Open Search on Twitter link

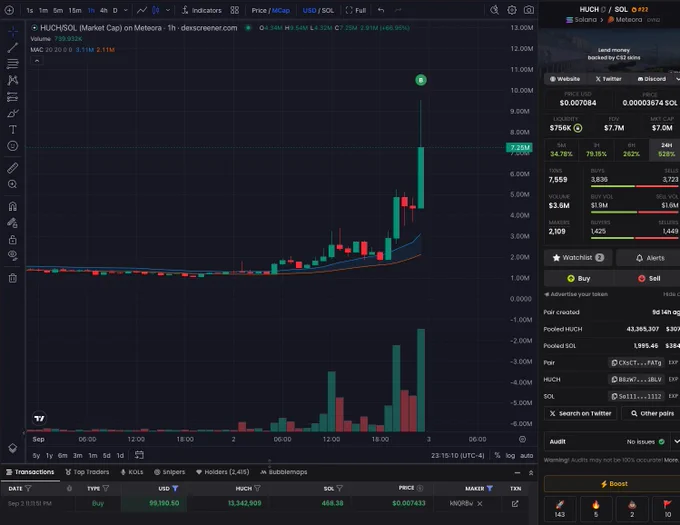[580, 414]
